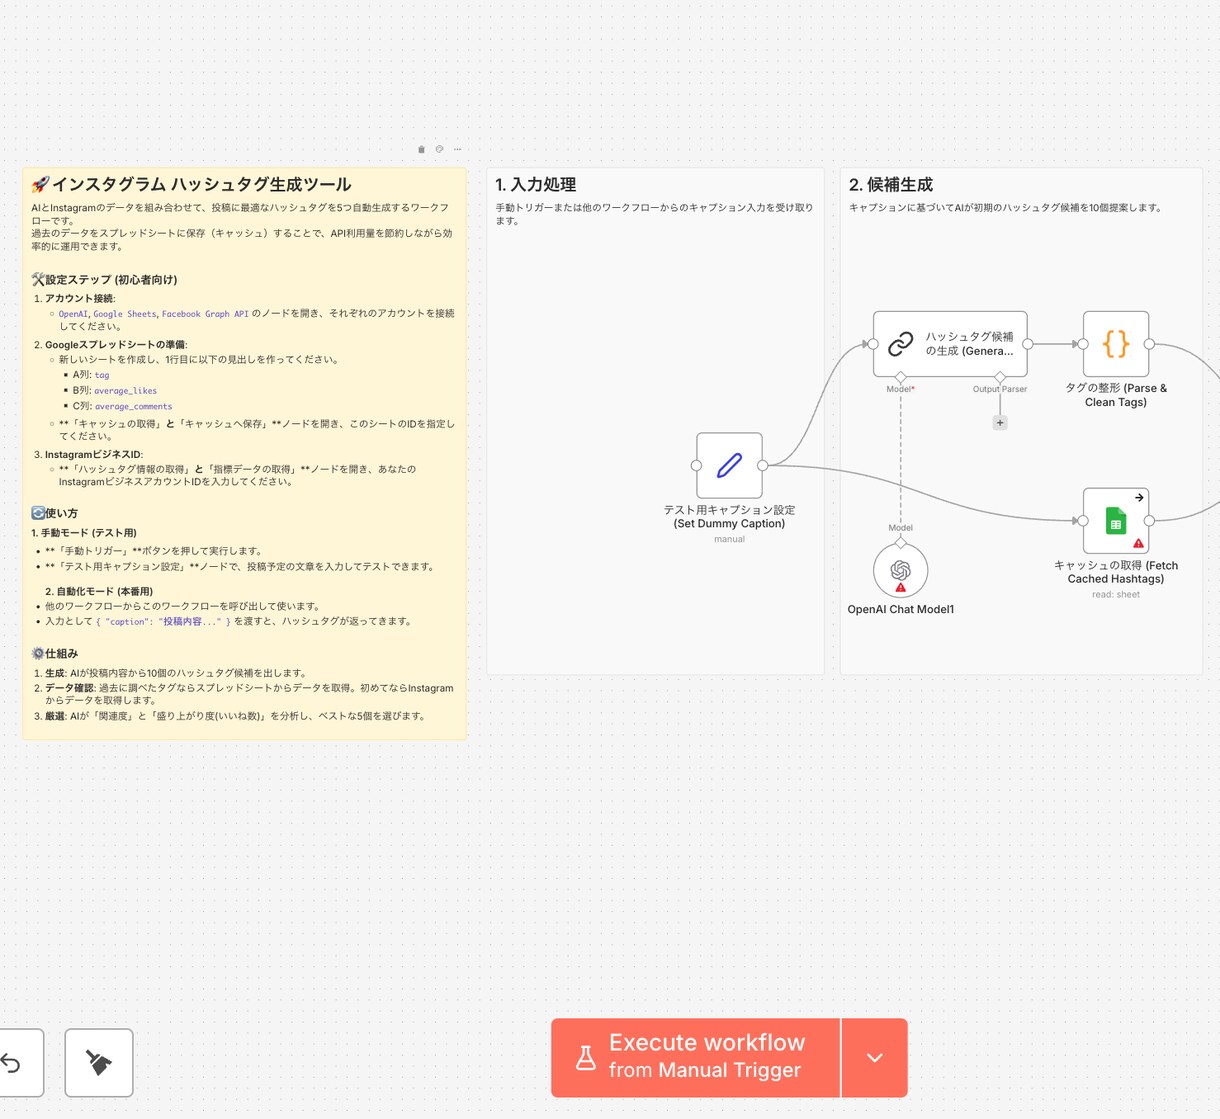Viewport: 1220px width, 1119px height.
Task: Click the InstagramビジネスID step text
Action: (x=94, y=454)
